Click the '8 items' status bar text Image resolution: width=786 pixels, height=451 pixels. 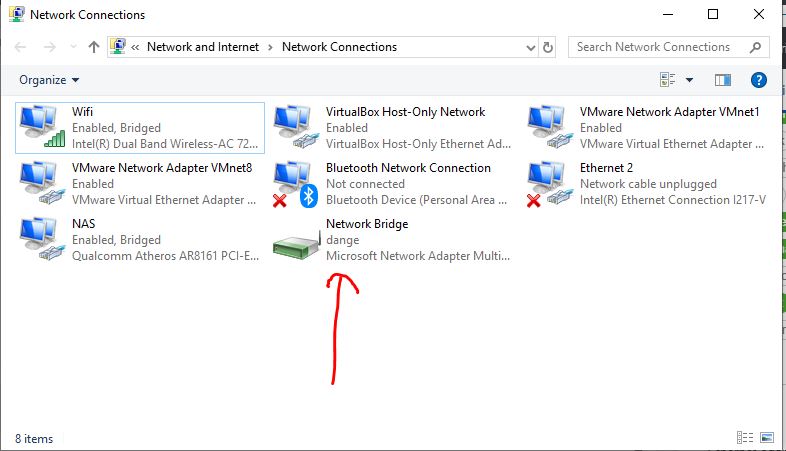34,439
